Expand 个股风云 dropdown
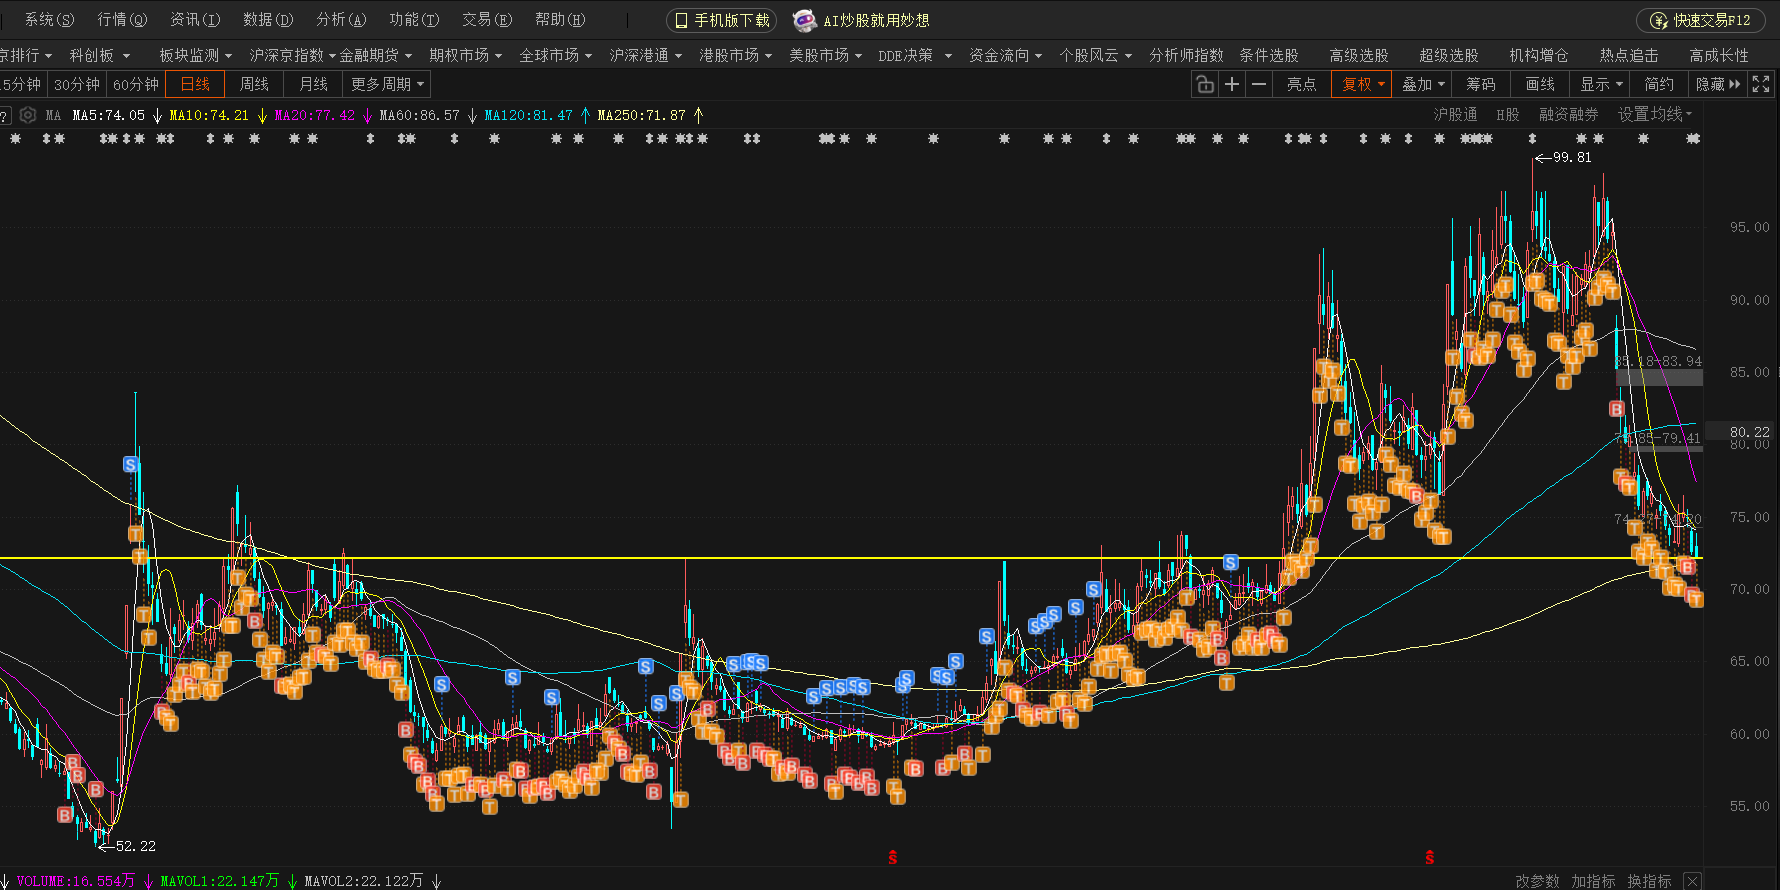The height and width of the screenshot is (890, 1780). click(1095, 56)
